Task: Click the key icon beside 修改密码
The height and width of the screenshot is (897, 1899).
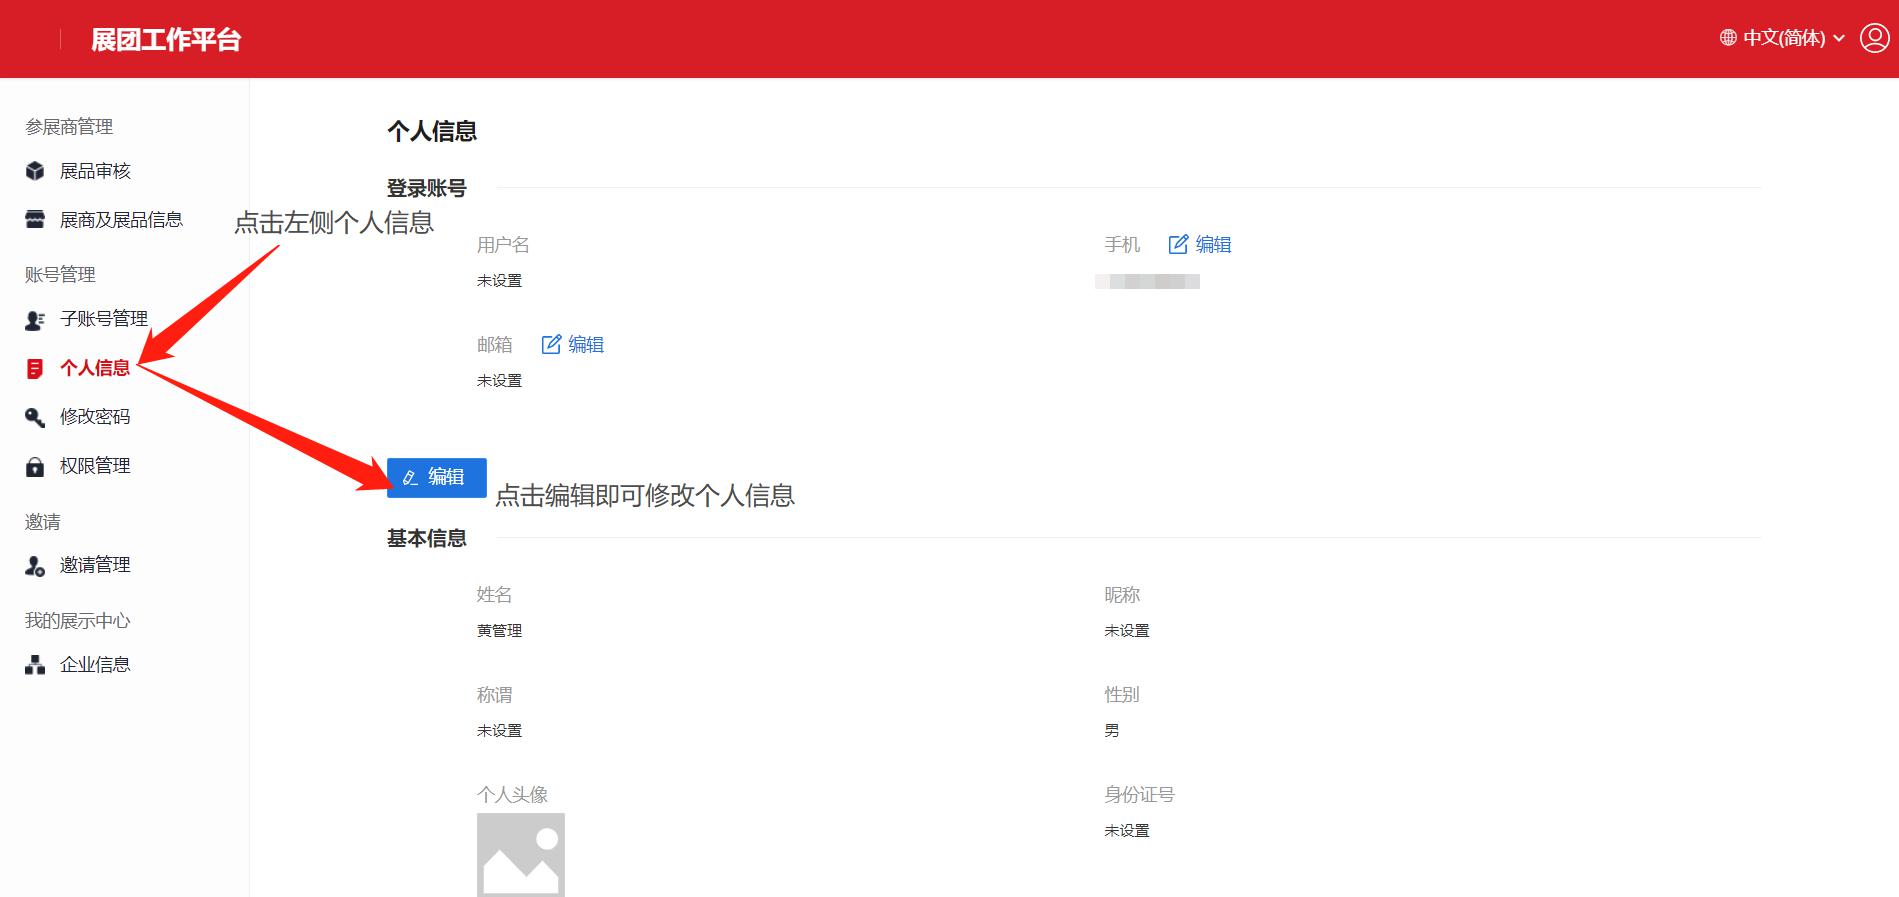Action: (x=35, y=417)
